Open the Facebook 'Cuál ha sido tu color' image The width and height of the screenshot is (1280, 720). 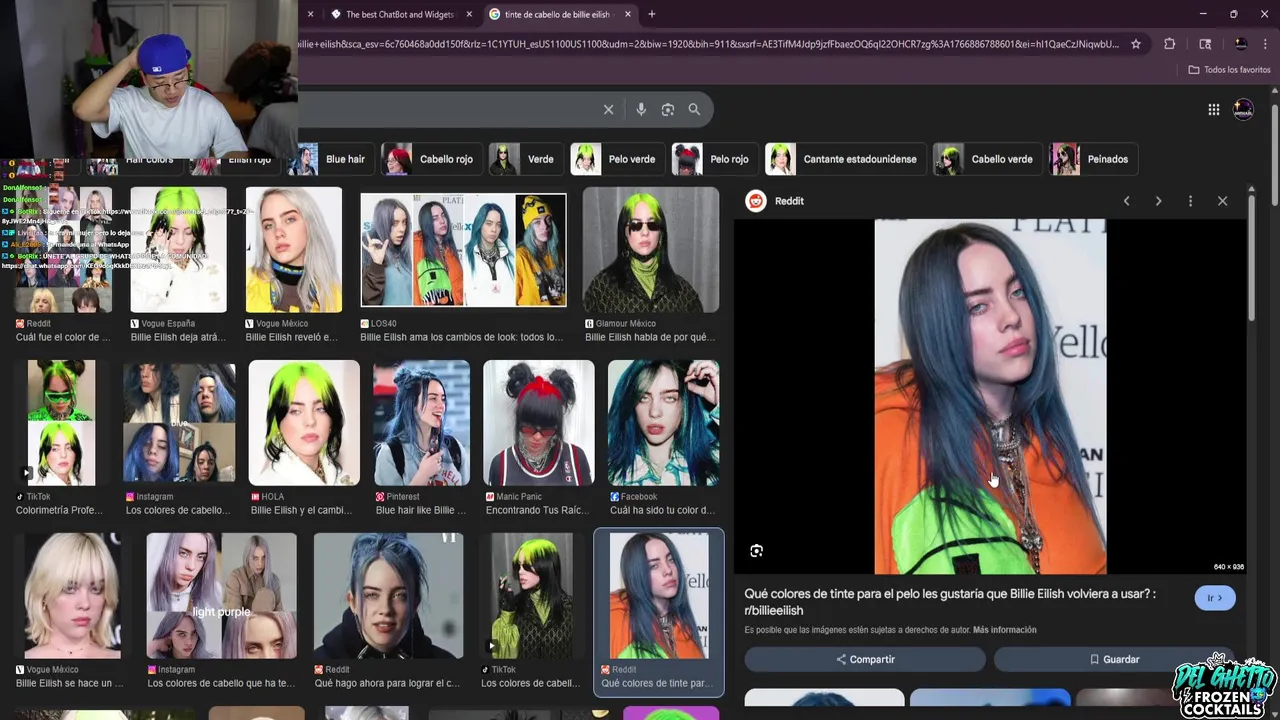point(663,423)
